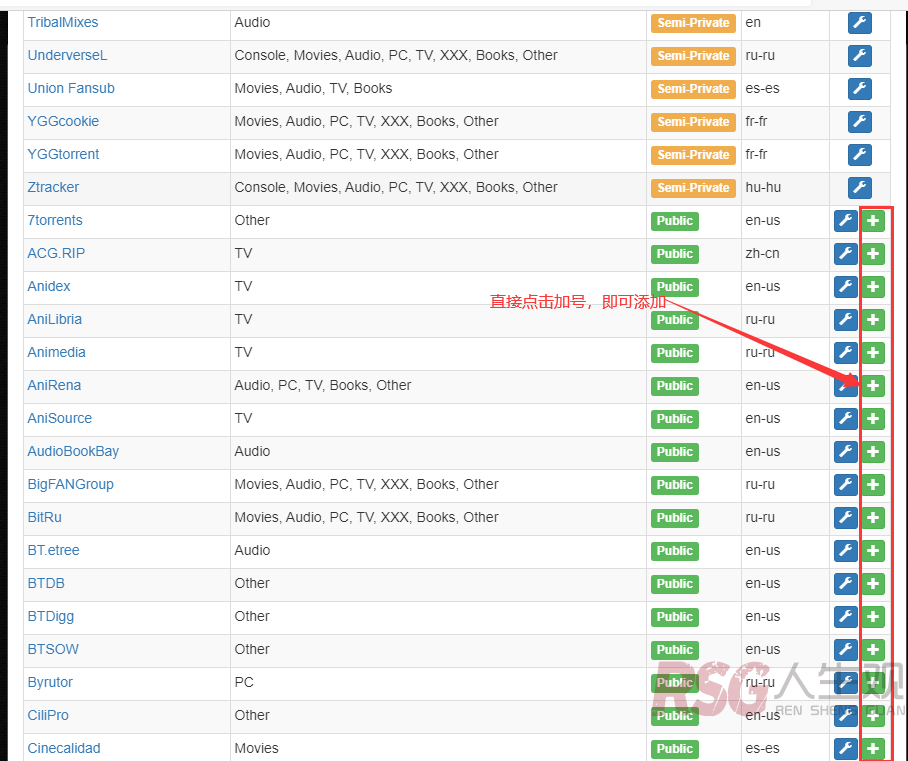Viewport: 908px width, 761px height.
Task: Click Semi-Private badge in TribalMixes row
Action: pyautogui.click(x=693, y=23)
